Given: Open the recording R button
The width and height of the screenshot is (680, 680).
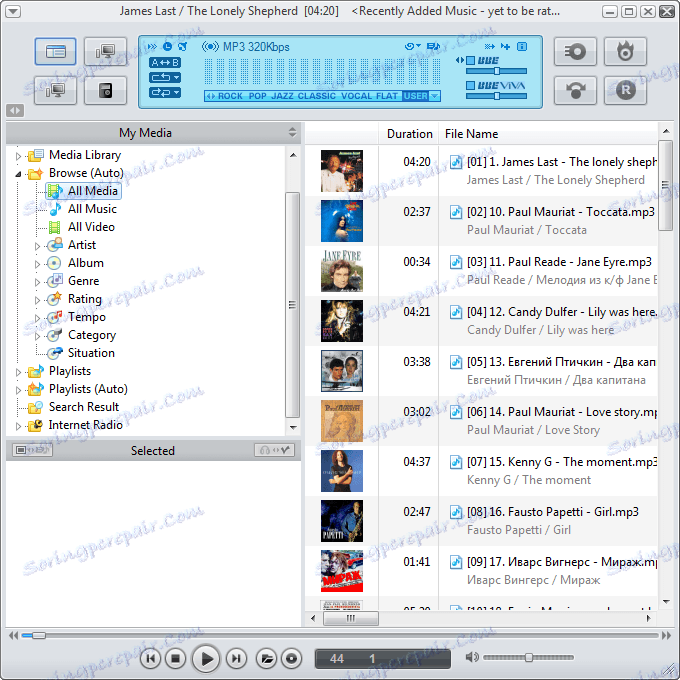Looking at the screenshot, I should coord(625,90).
